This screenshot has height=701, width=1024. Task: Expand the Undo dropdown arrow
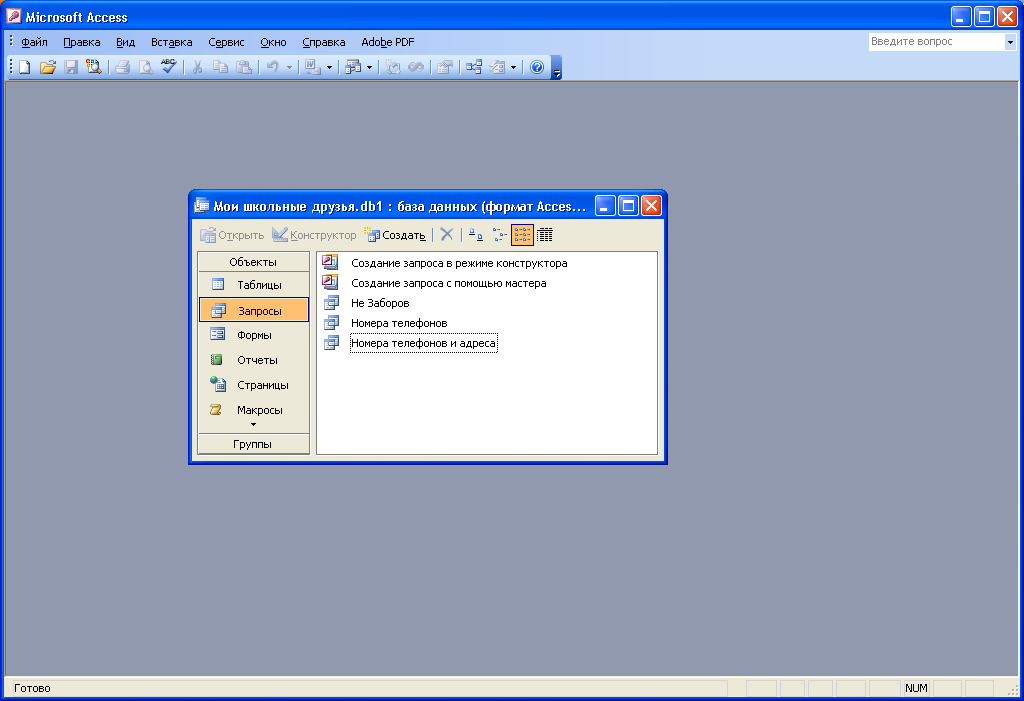289,67
